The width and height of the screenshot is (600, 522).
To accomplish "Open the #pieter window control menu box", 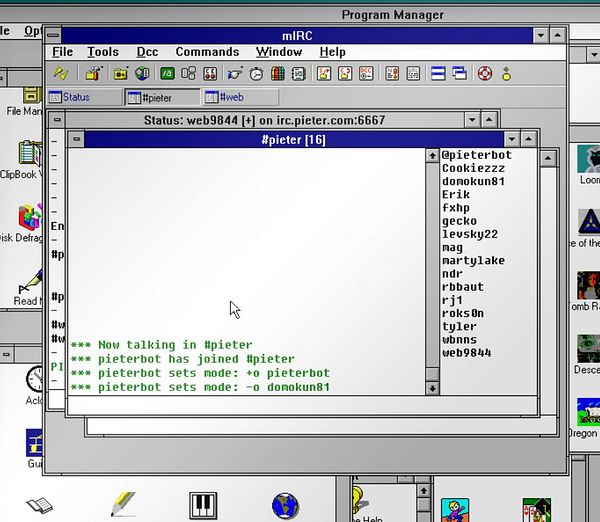I will [x=77, y=139].
